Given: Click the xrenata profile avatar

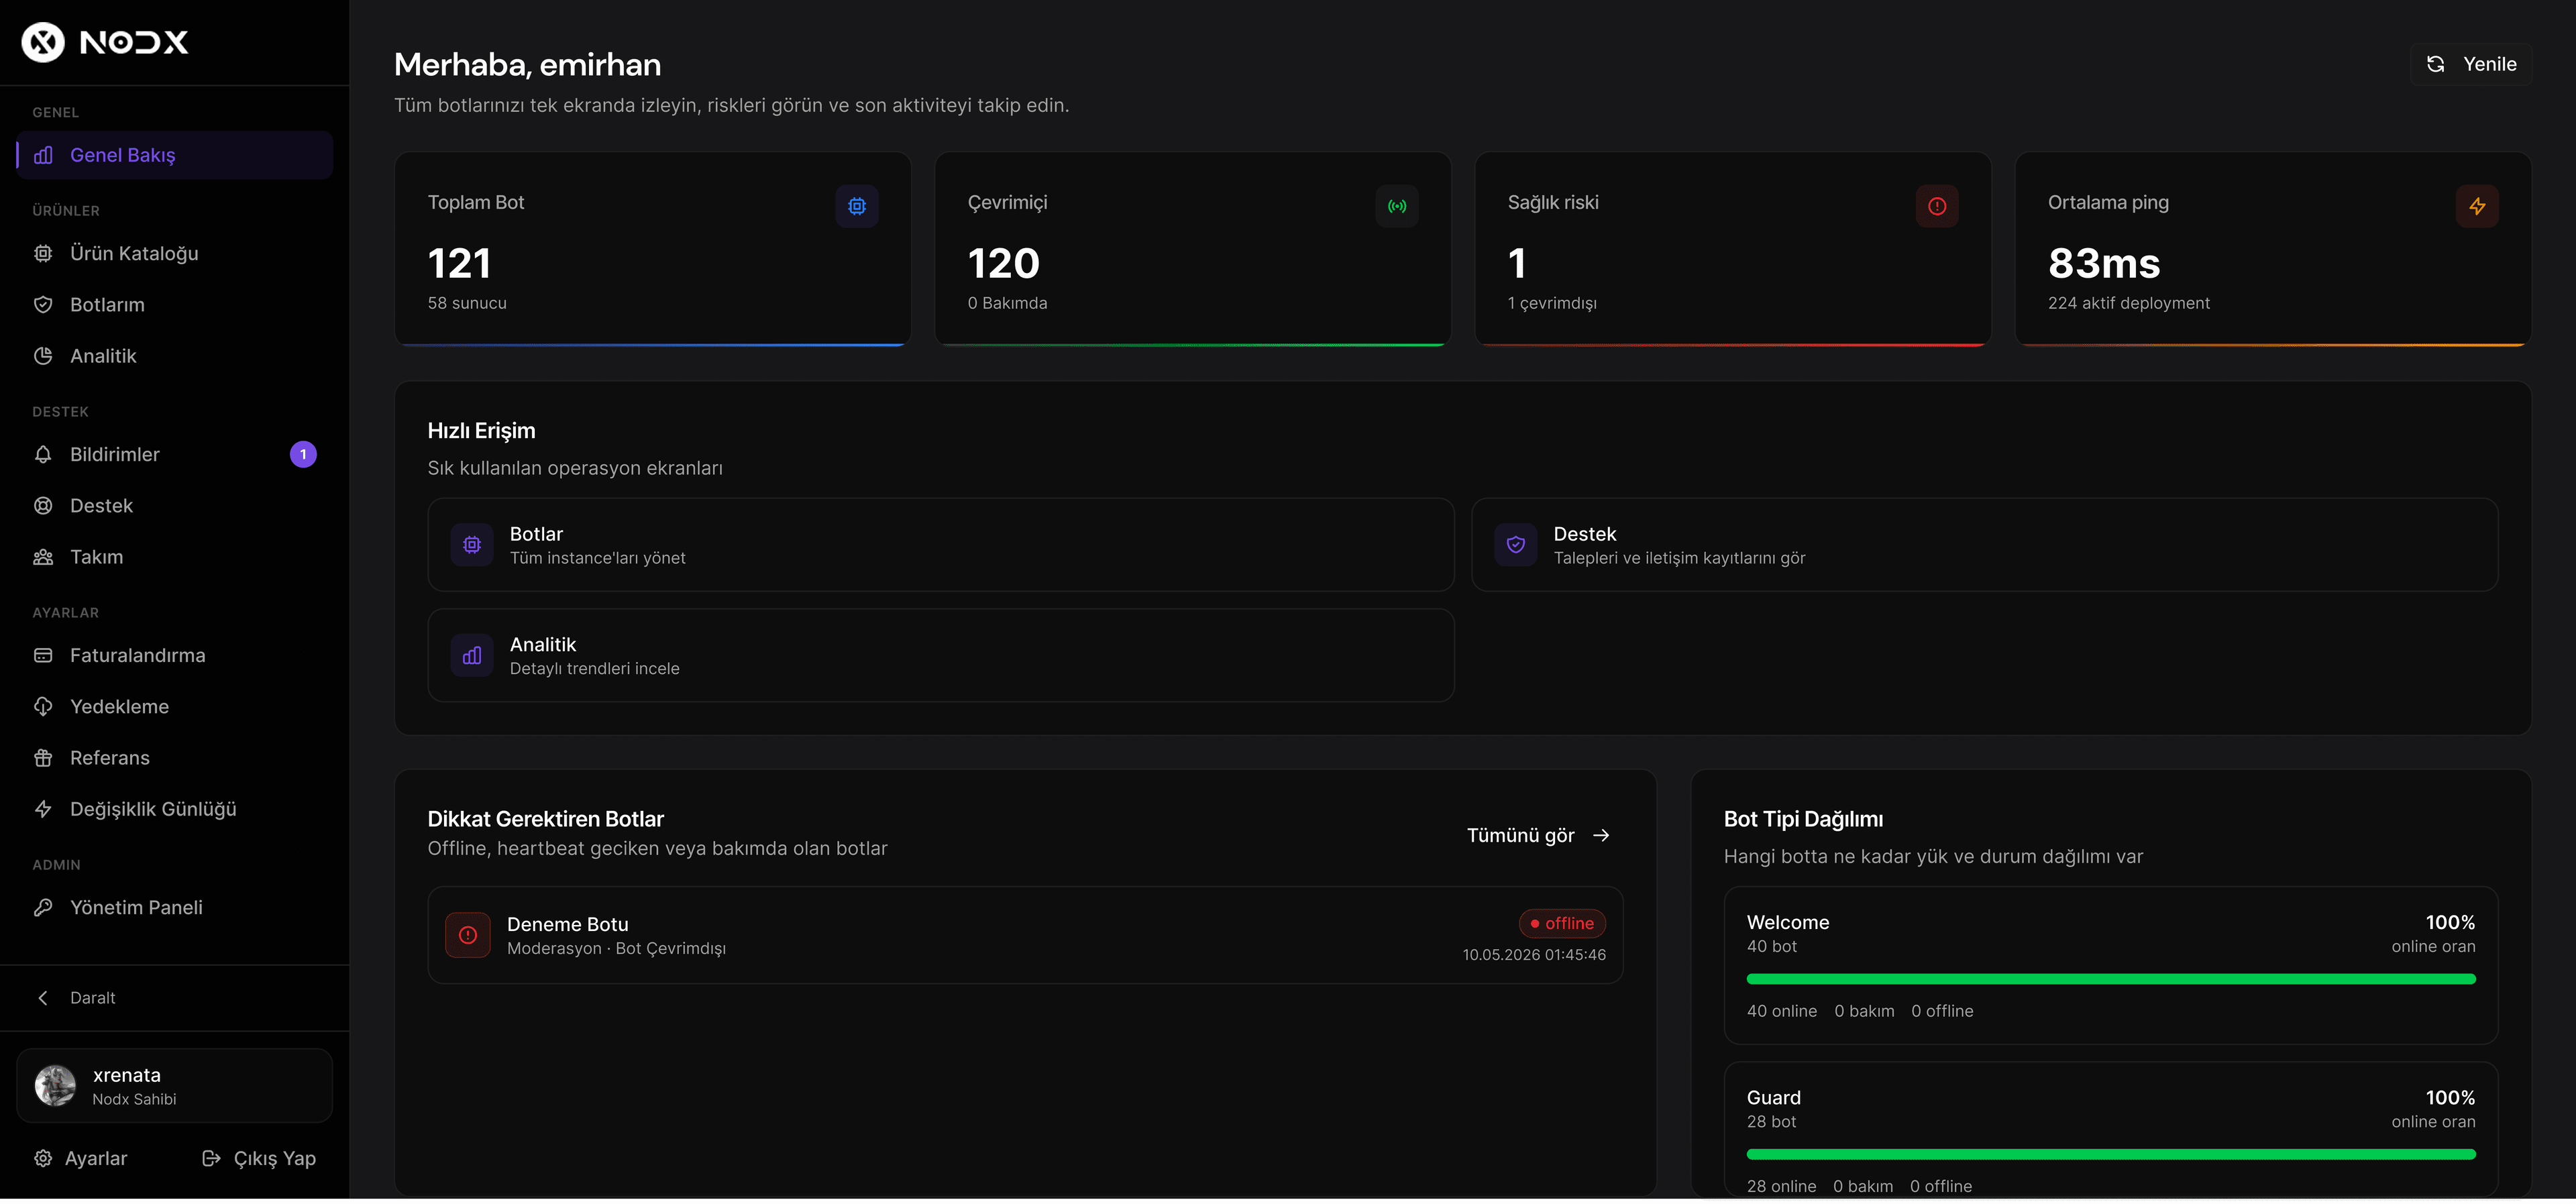Looking at the screenshot, I should (55, 1086).
